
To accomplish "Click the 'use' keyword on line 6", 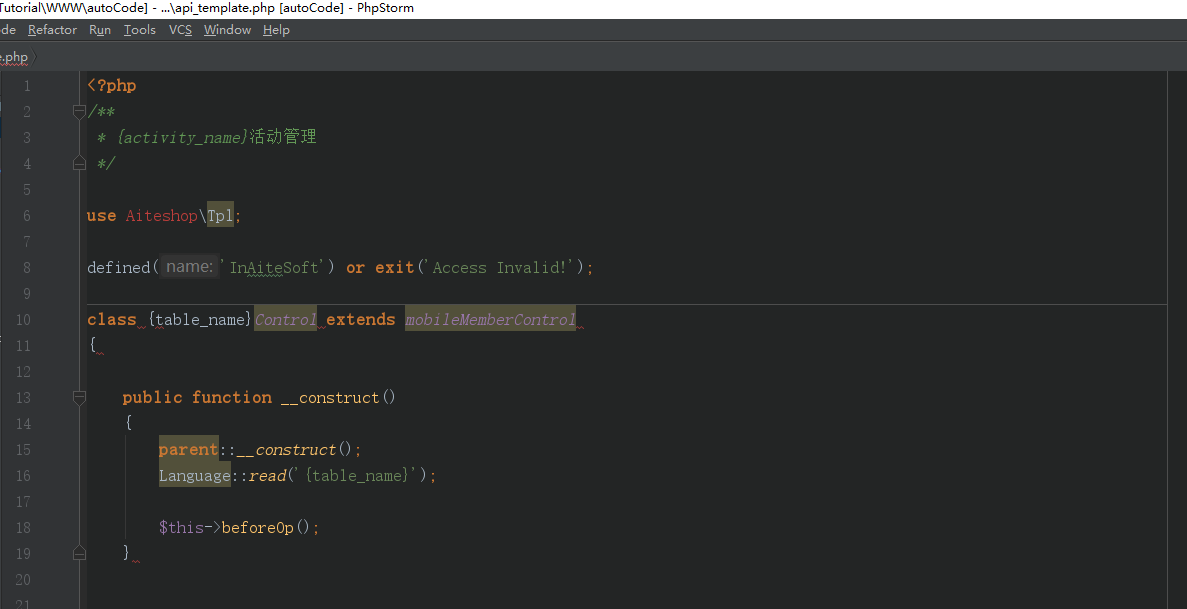I will pos(101,216).
